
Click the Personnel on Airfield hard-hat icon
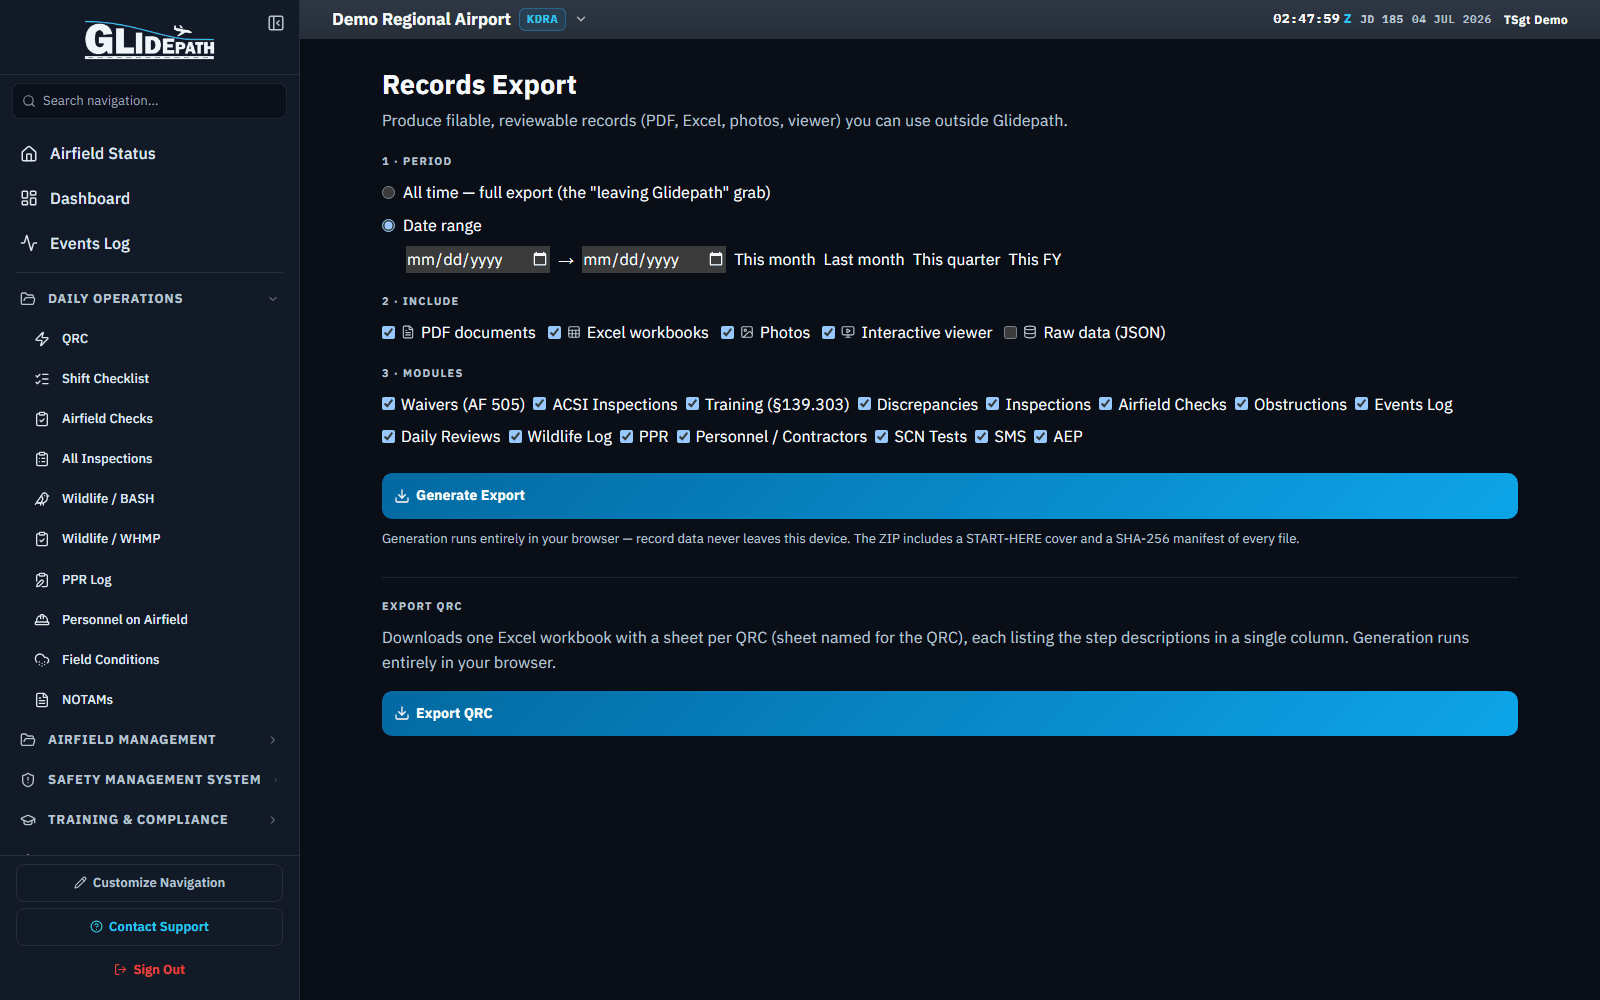tap(42, 620)
